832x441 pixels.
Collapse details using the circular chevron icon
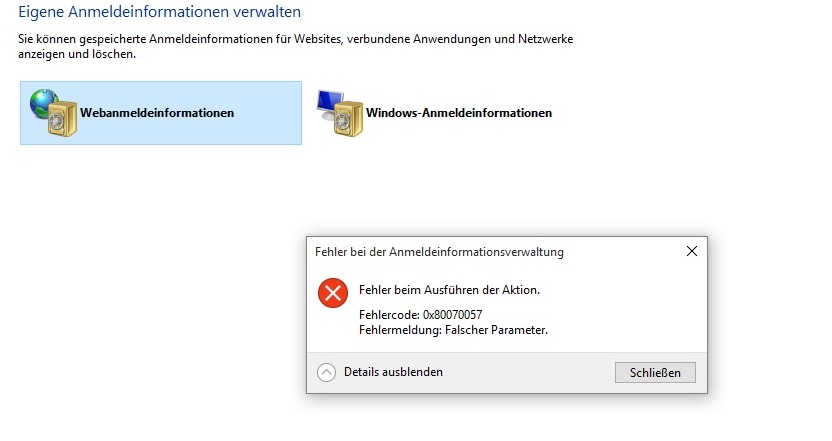click(326, 373)
